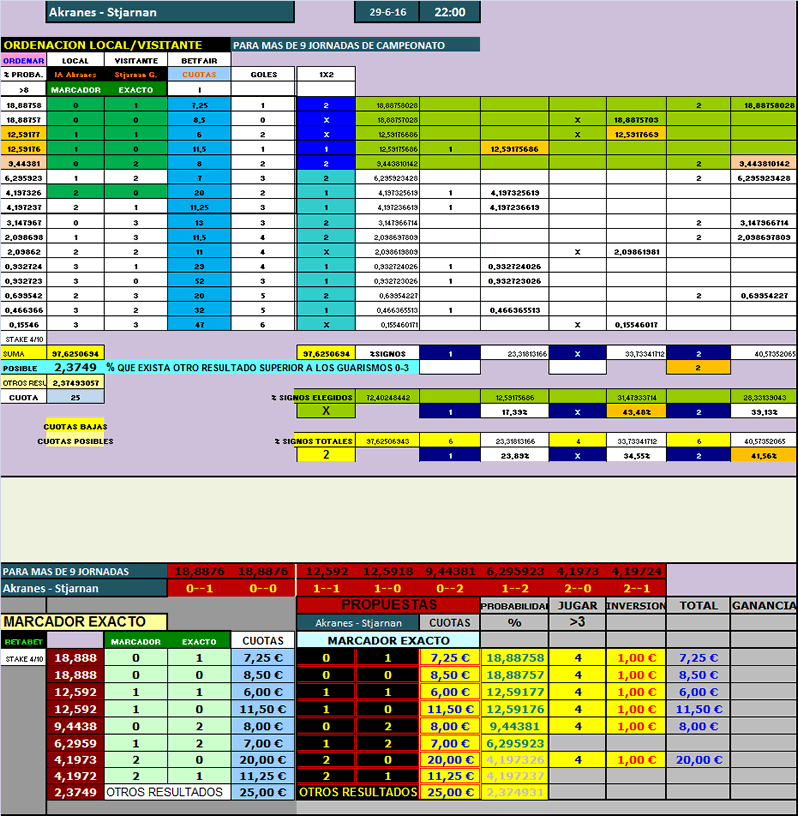This screenshot has width=798, height=816.
Task: Click the 1X2 column header
Action: pyautogui.click(x=326, y=74)
